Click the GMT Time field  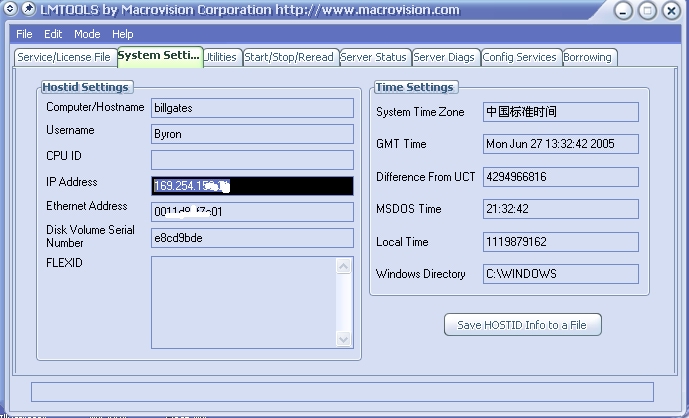(x=561, y=144)
